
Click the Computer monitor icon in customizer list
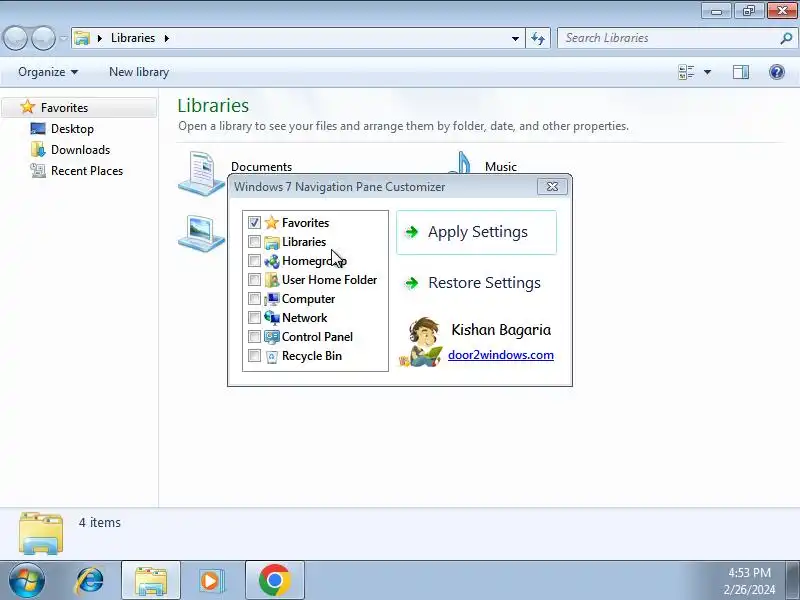click(271, 298)
